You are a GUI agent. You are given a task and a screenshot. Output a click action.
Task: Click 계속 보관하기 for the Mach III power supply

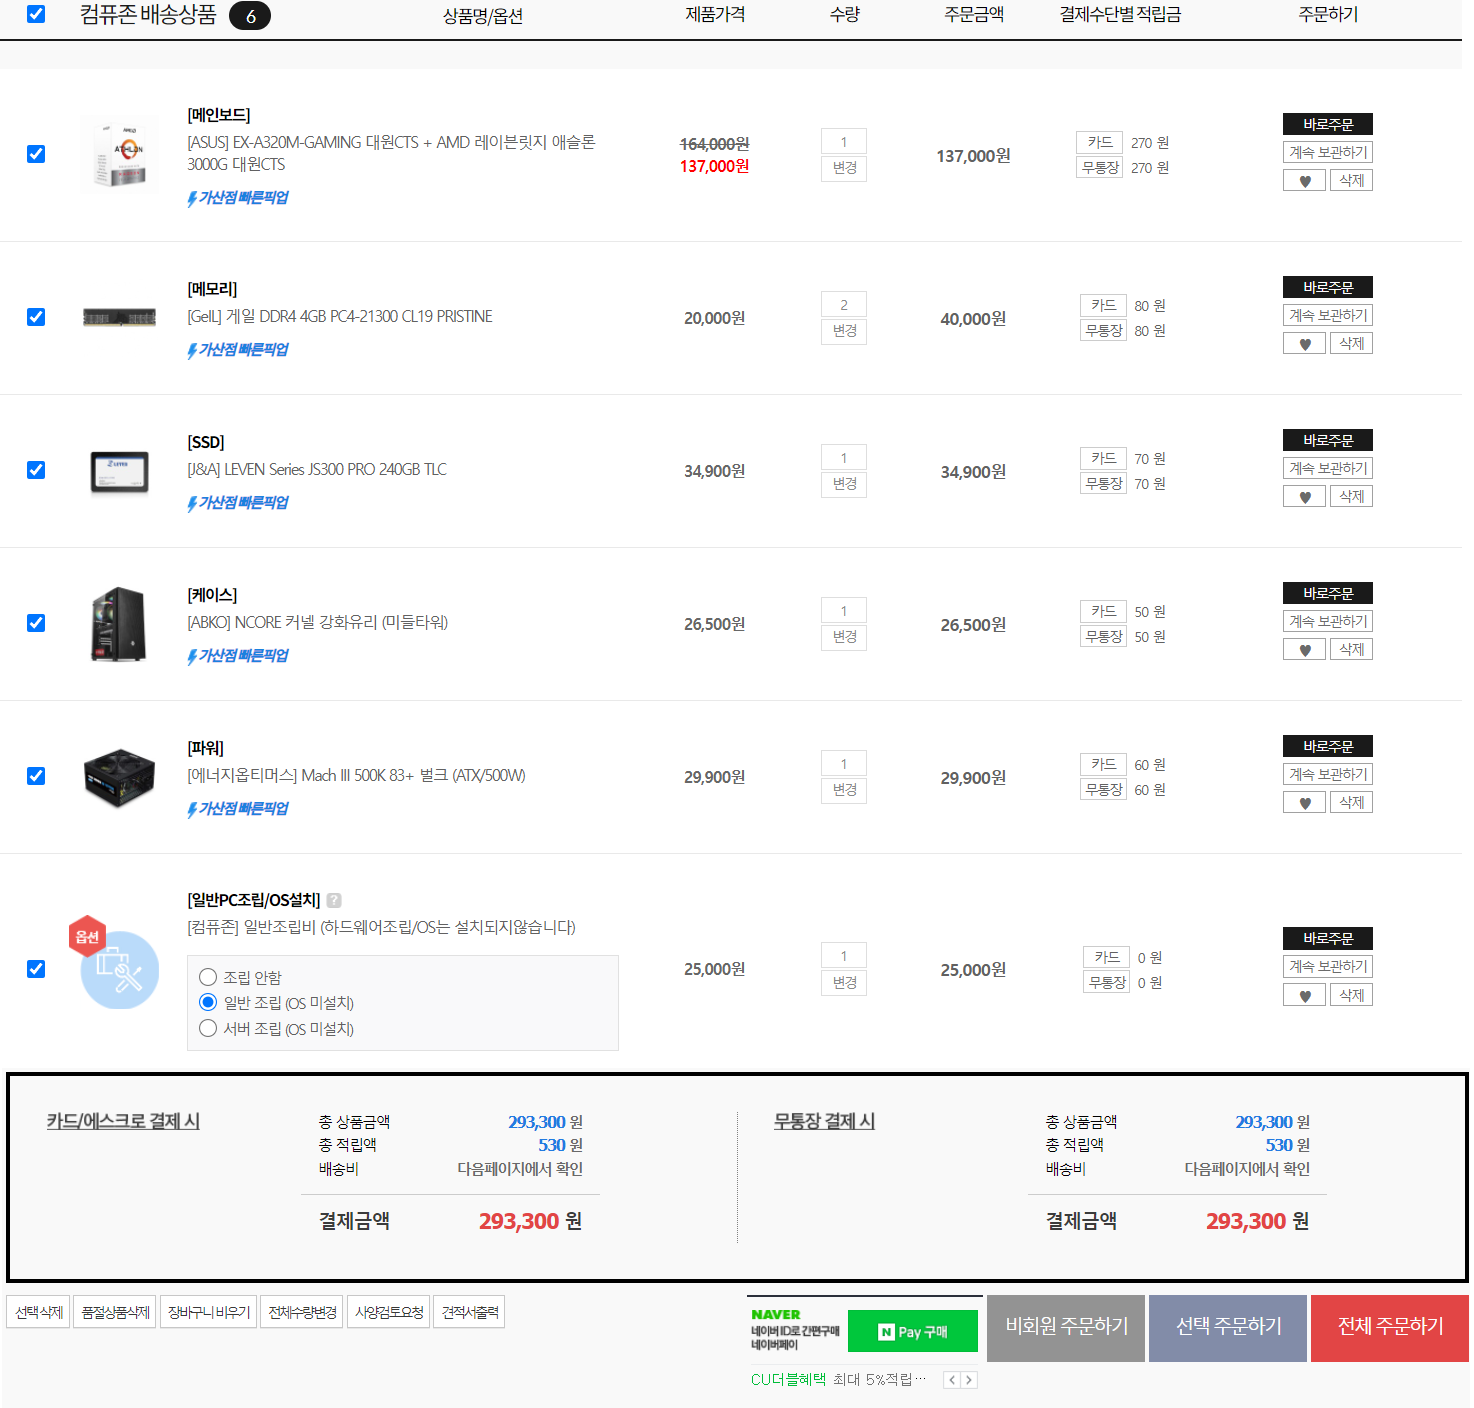(x=1328, y=774)
